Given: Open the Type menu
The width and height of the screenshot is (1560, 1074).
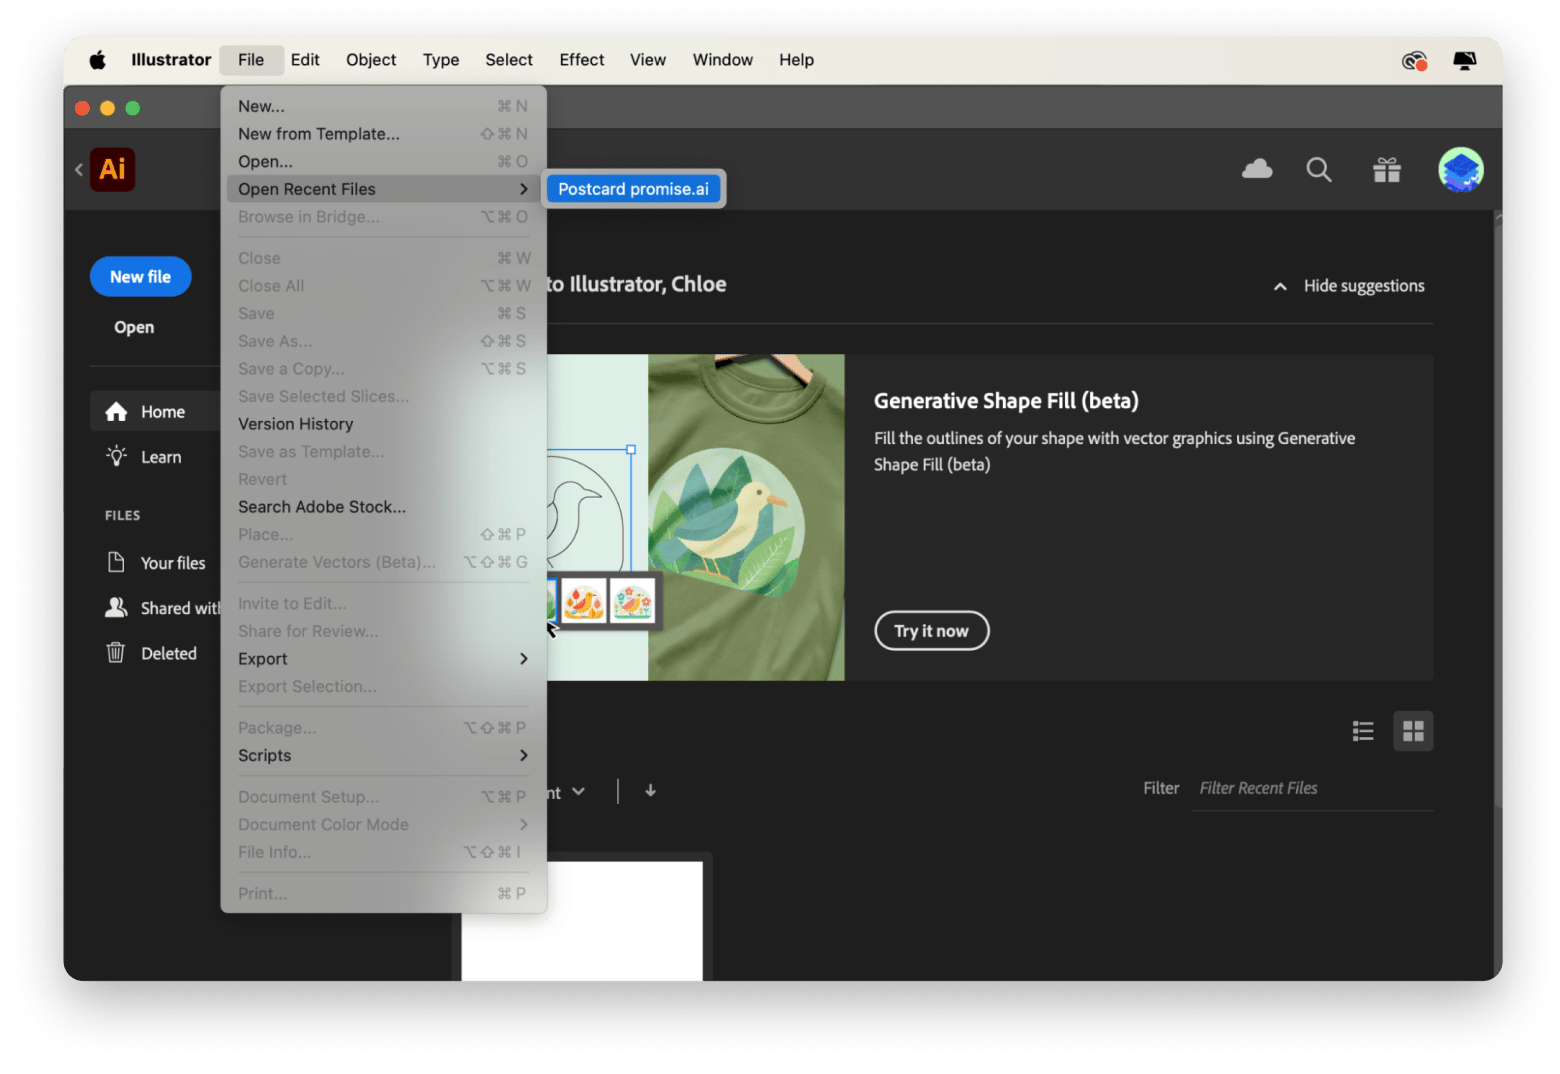Looking at the screenshot, I should click(441, 60).
